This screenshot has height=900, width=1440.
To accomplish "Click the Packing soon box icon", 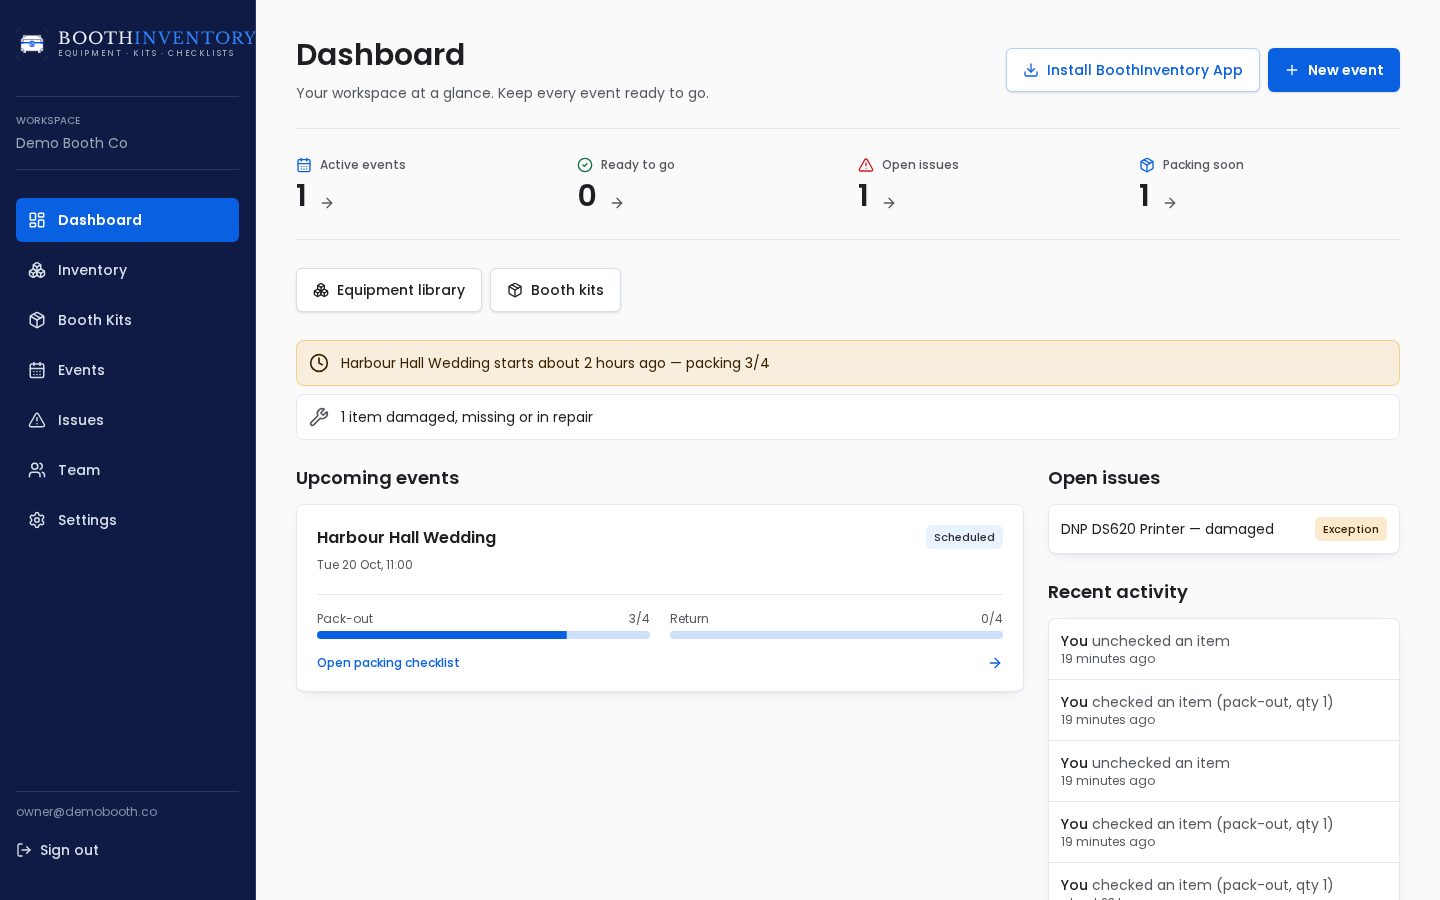I will (x=1147, y=165).
